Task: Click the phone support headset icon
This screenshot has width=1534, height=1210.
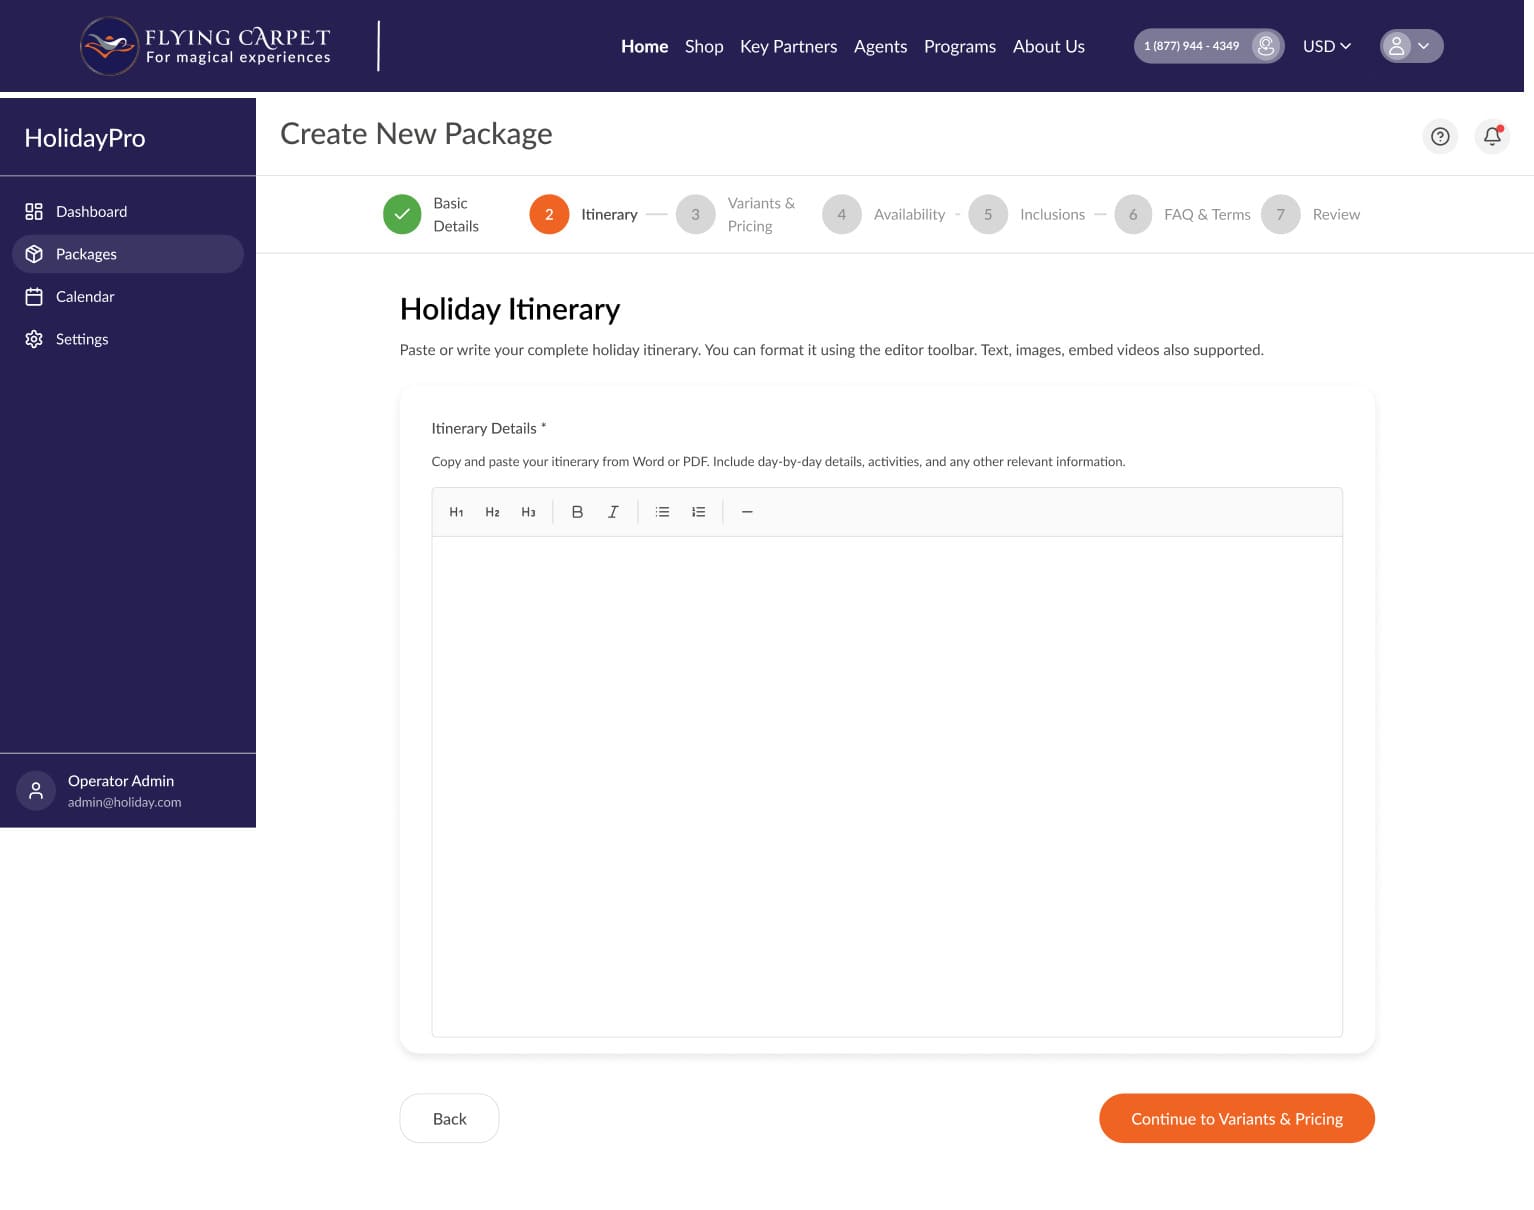Action: 1266,46
